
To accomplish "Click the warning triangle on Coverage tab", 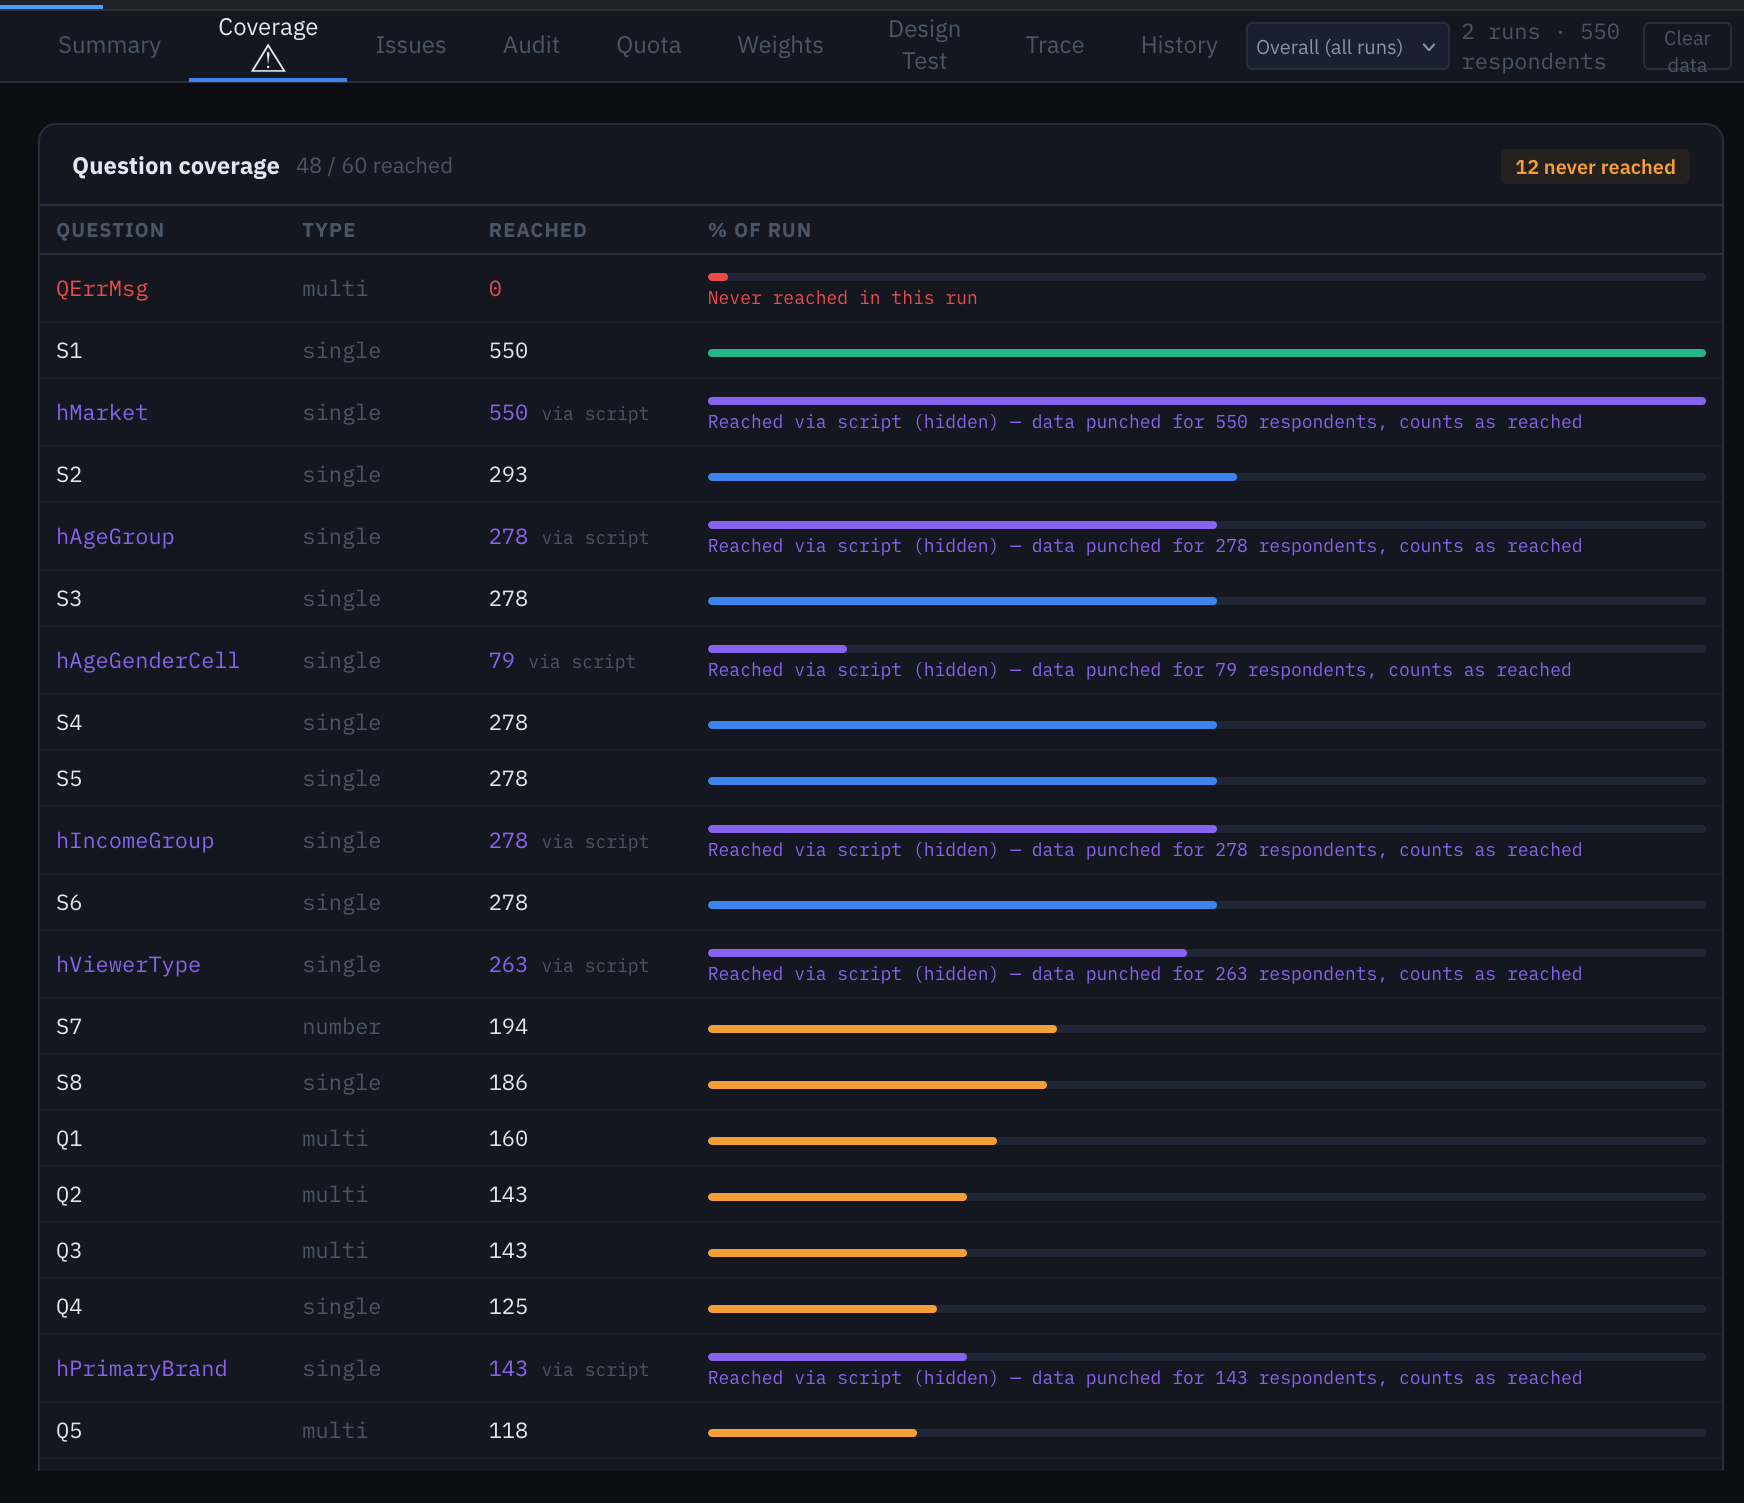I will [268, 59].
